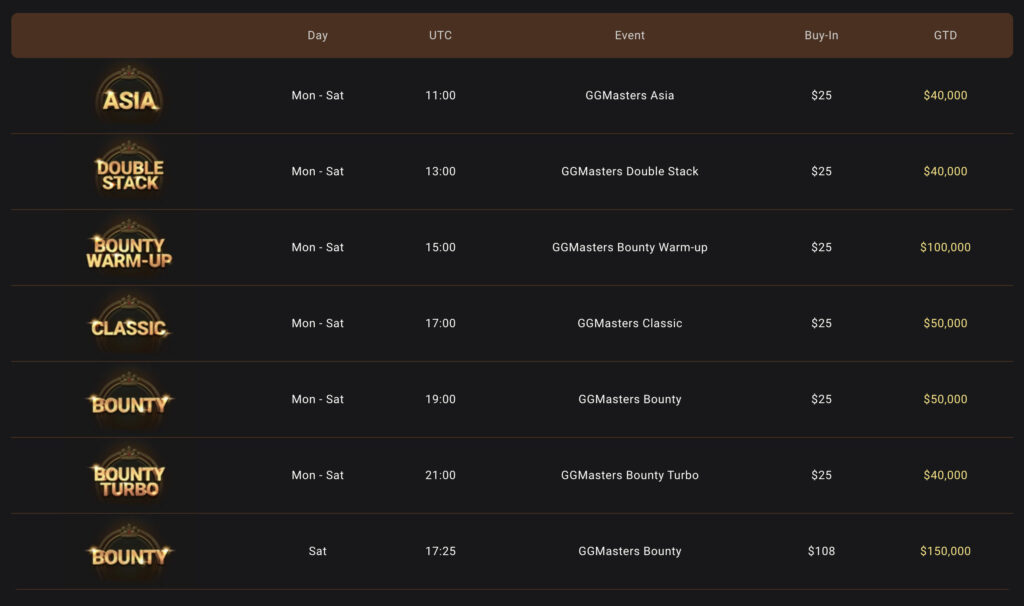1024x606 pixels.
Task: Click the GTD column header
Action: coord(945,35)
